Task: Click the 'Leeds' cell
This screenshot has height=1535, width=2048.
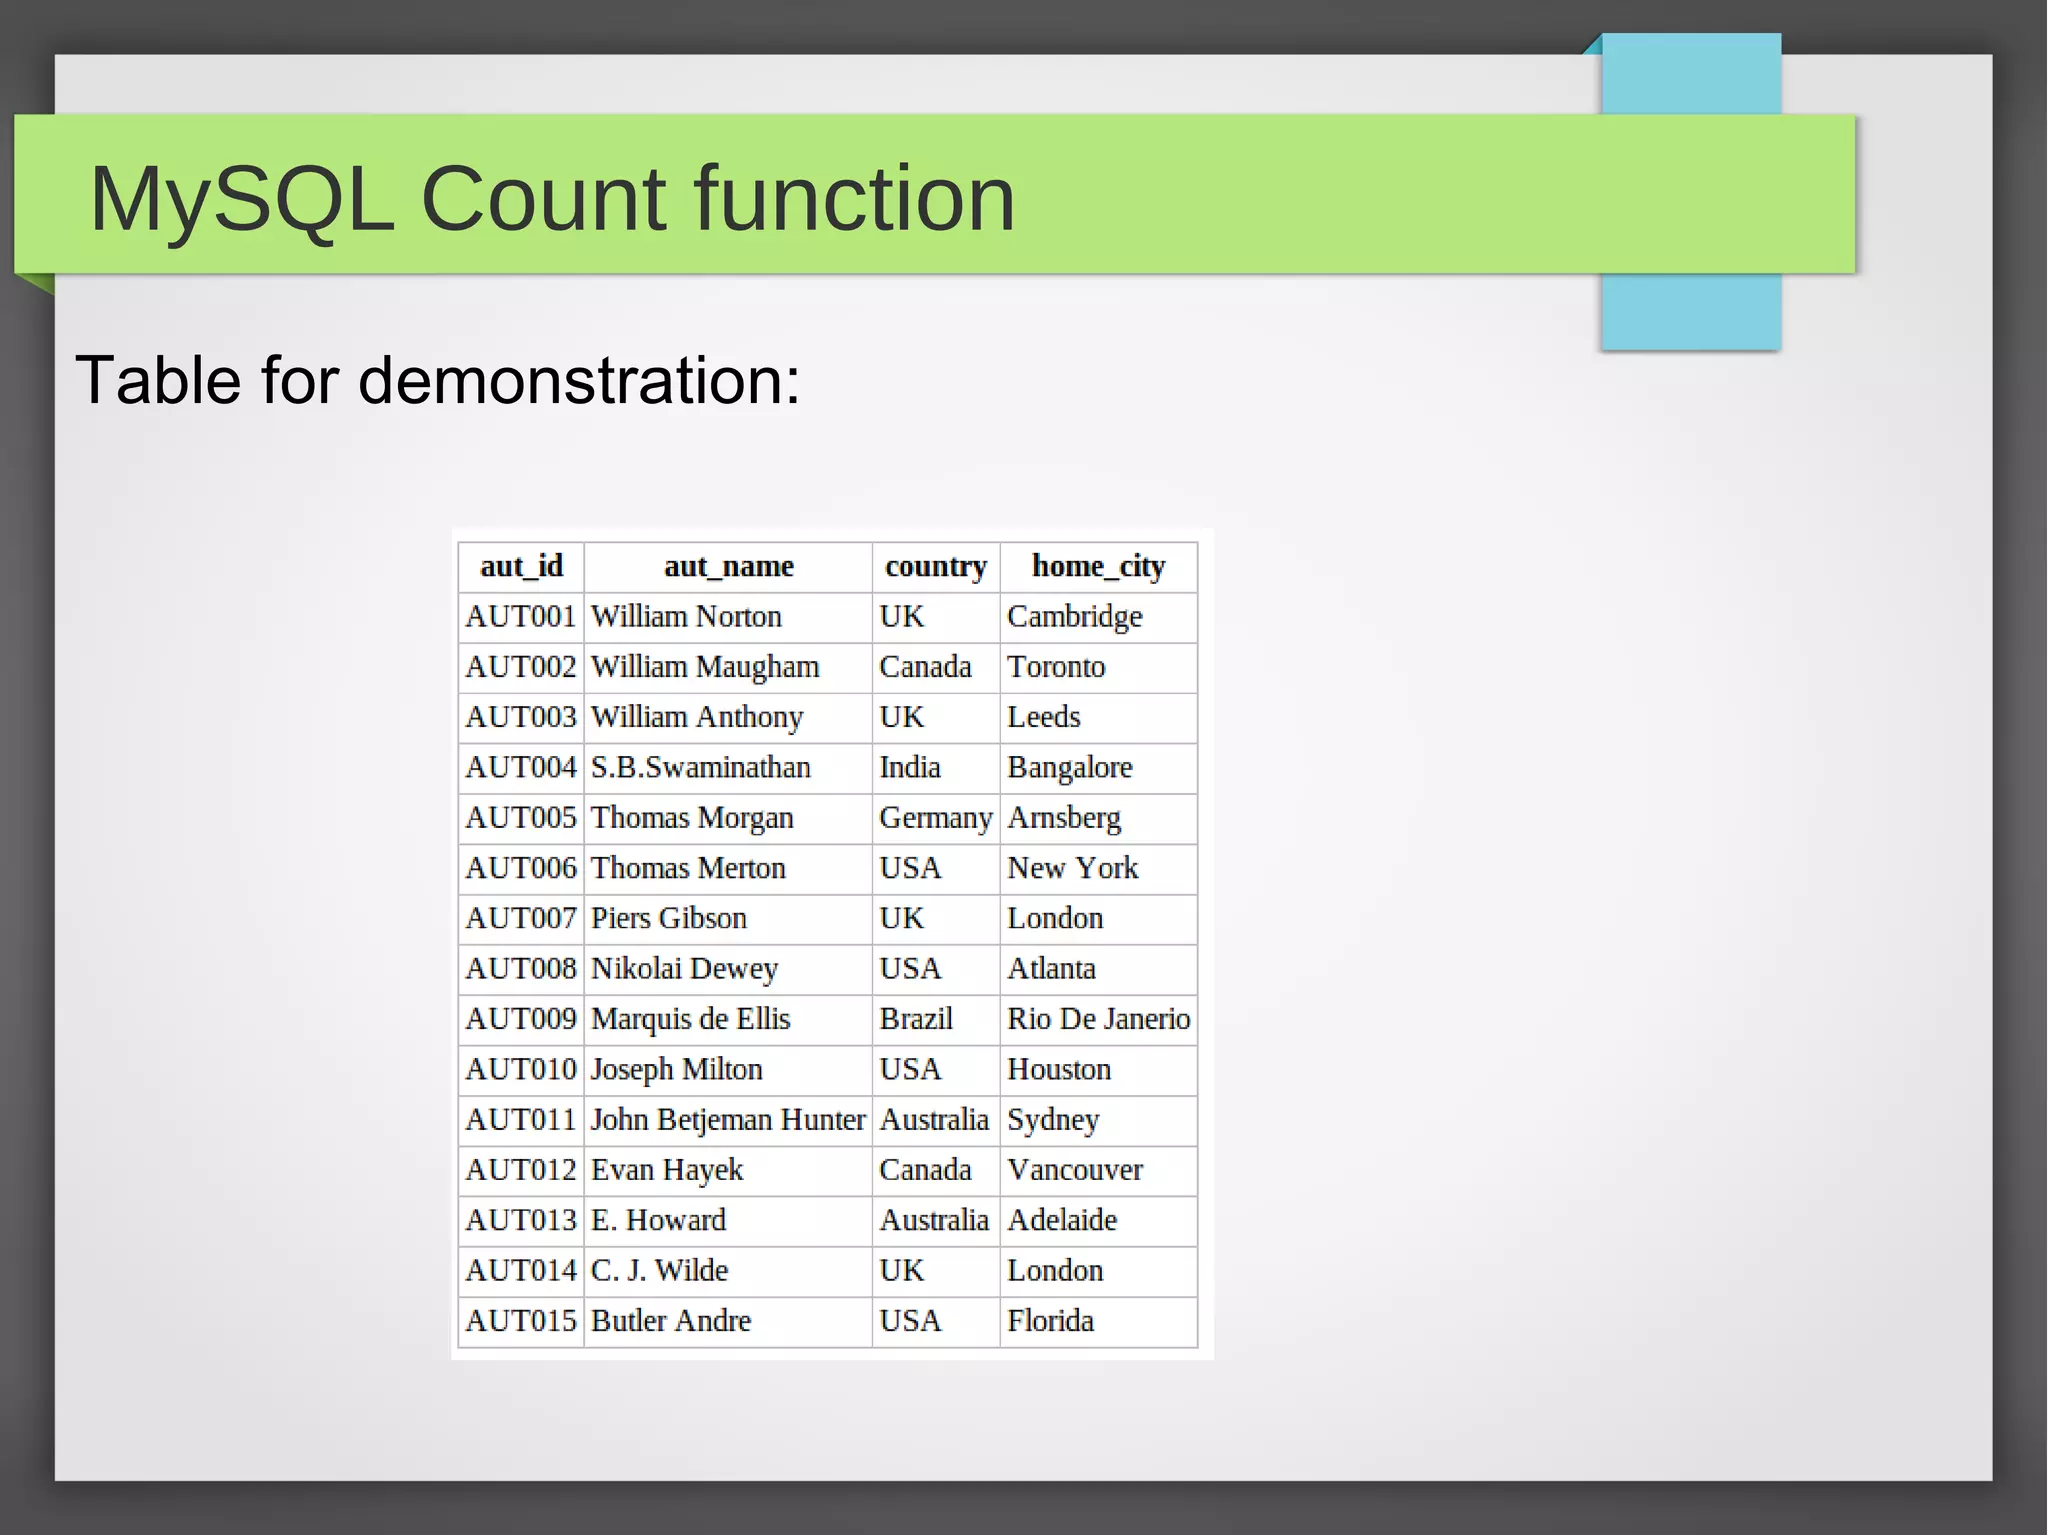Action: pos(1099,718)
